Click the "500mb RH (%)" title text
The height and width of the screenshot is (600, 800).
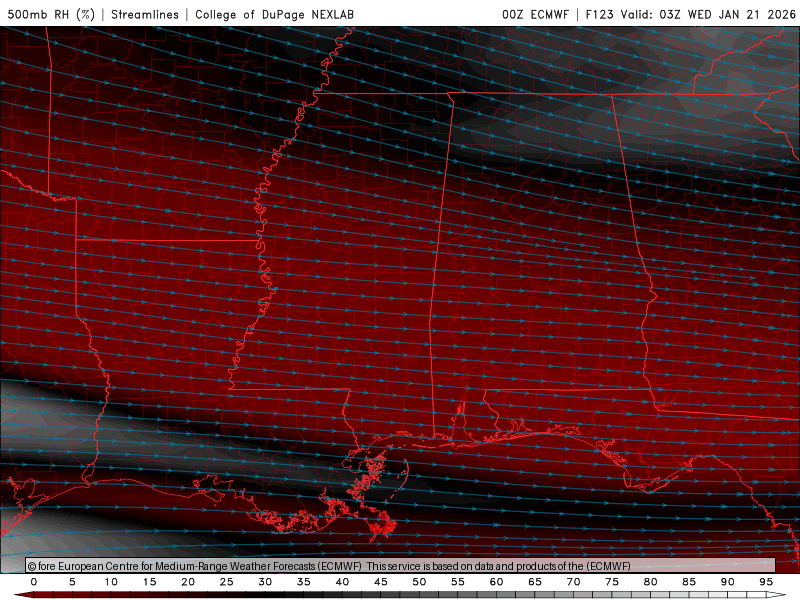51,14
